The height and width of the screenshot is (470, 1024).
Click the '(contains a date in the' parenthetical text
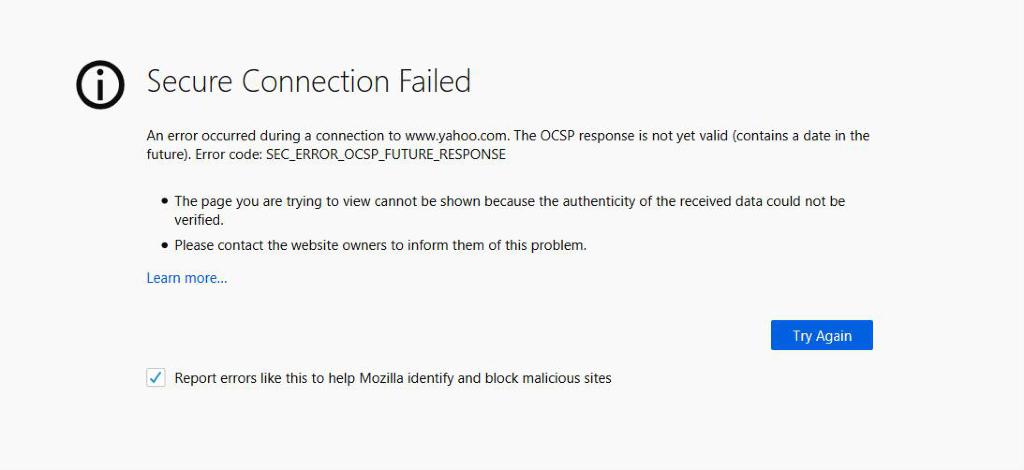click(x=801, y=135)
